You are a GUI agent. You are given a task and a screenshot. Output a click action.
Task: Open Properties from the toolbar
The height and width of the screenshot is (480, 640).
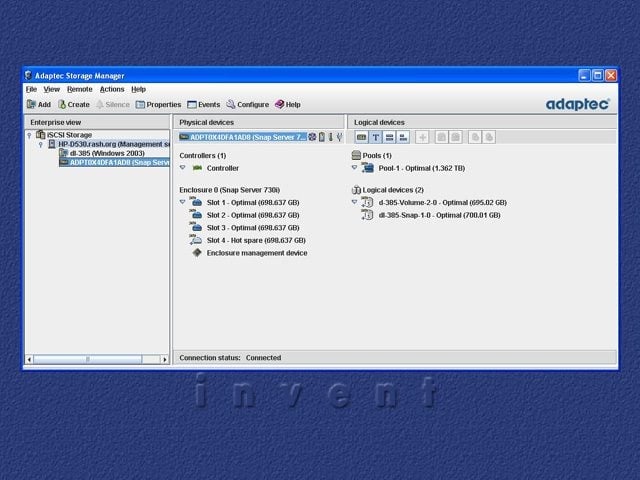click(x=158, y=104)
